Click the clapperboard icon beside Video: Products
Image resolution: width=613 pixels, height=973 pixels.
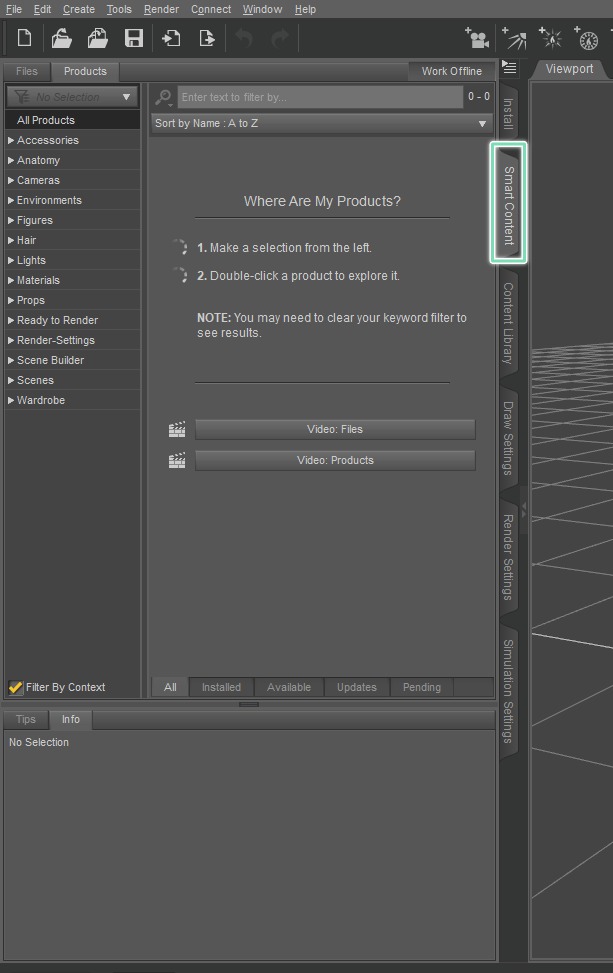177,460
